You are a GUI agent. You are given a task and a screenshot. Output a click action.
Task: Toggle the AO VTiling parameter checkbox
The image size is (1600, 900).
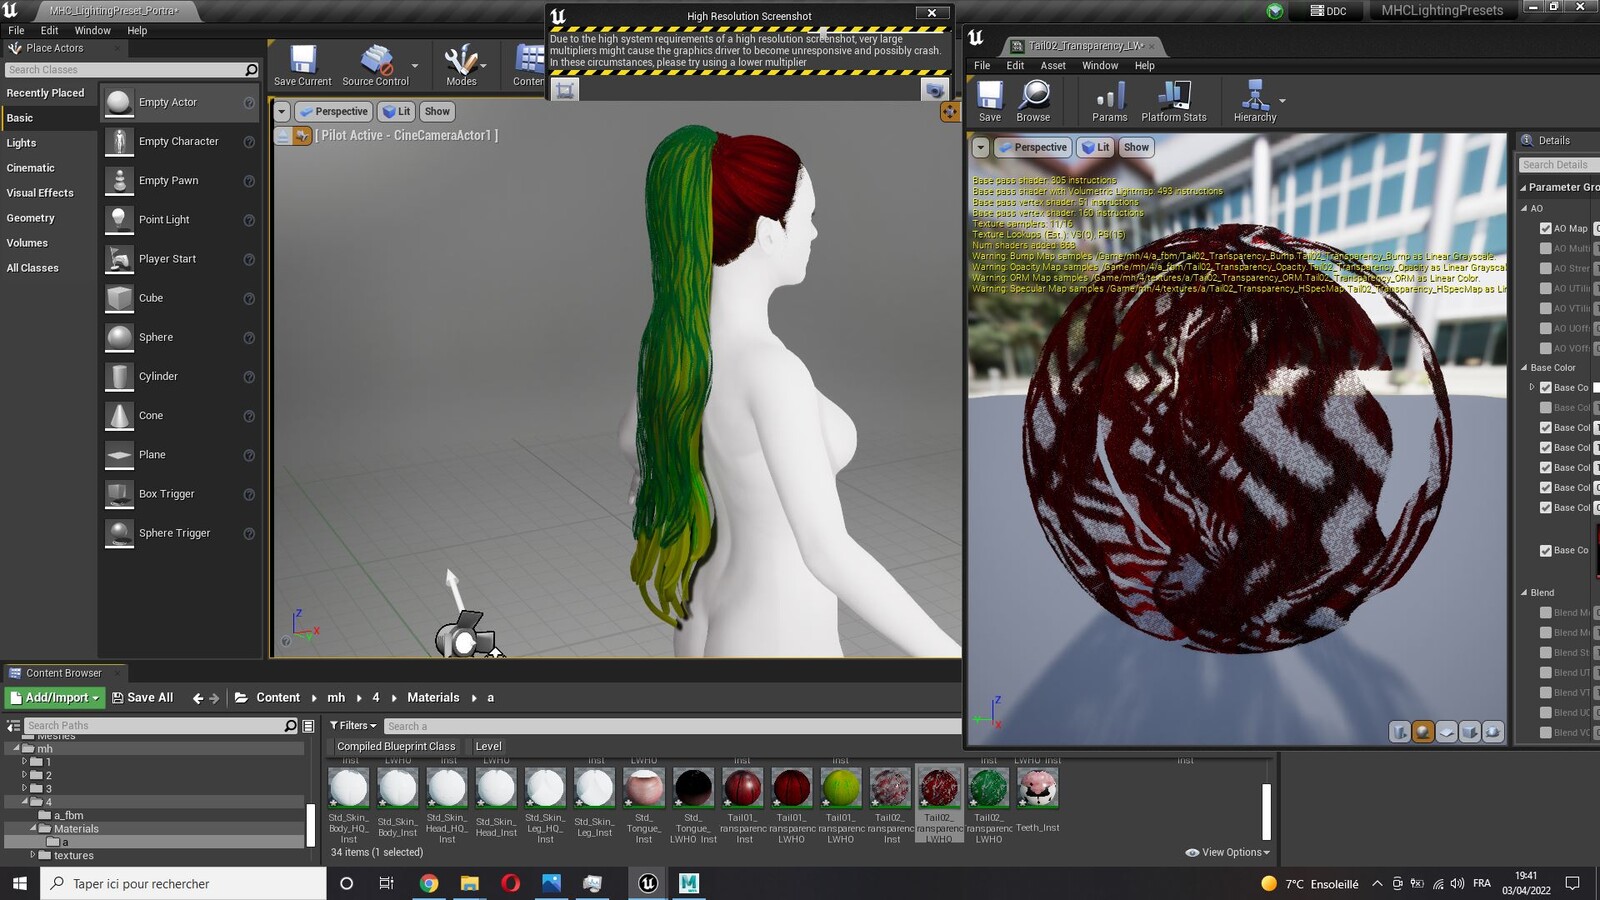pos(1546,309)
